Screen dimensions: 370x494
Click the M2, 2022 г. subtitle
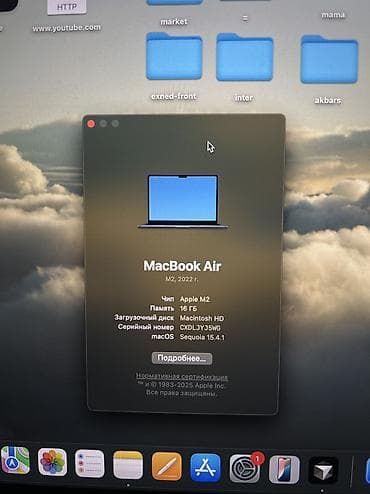point(182,279)
